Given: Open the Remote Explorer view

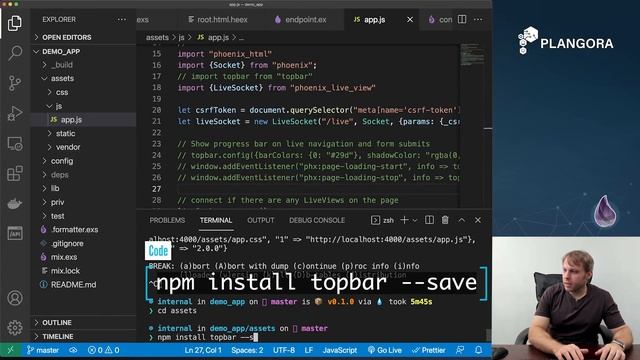Looking at the screenshot, I should click(15, 144).
